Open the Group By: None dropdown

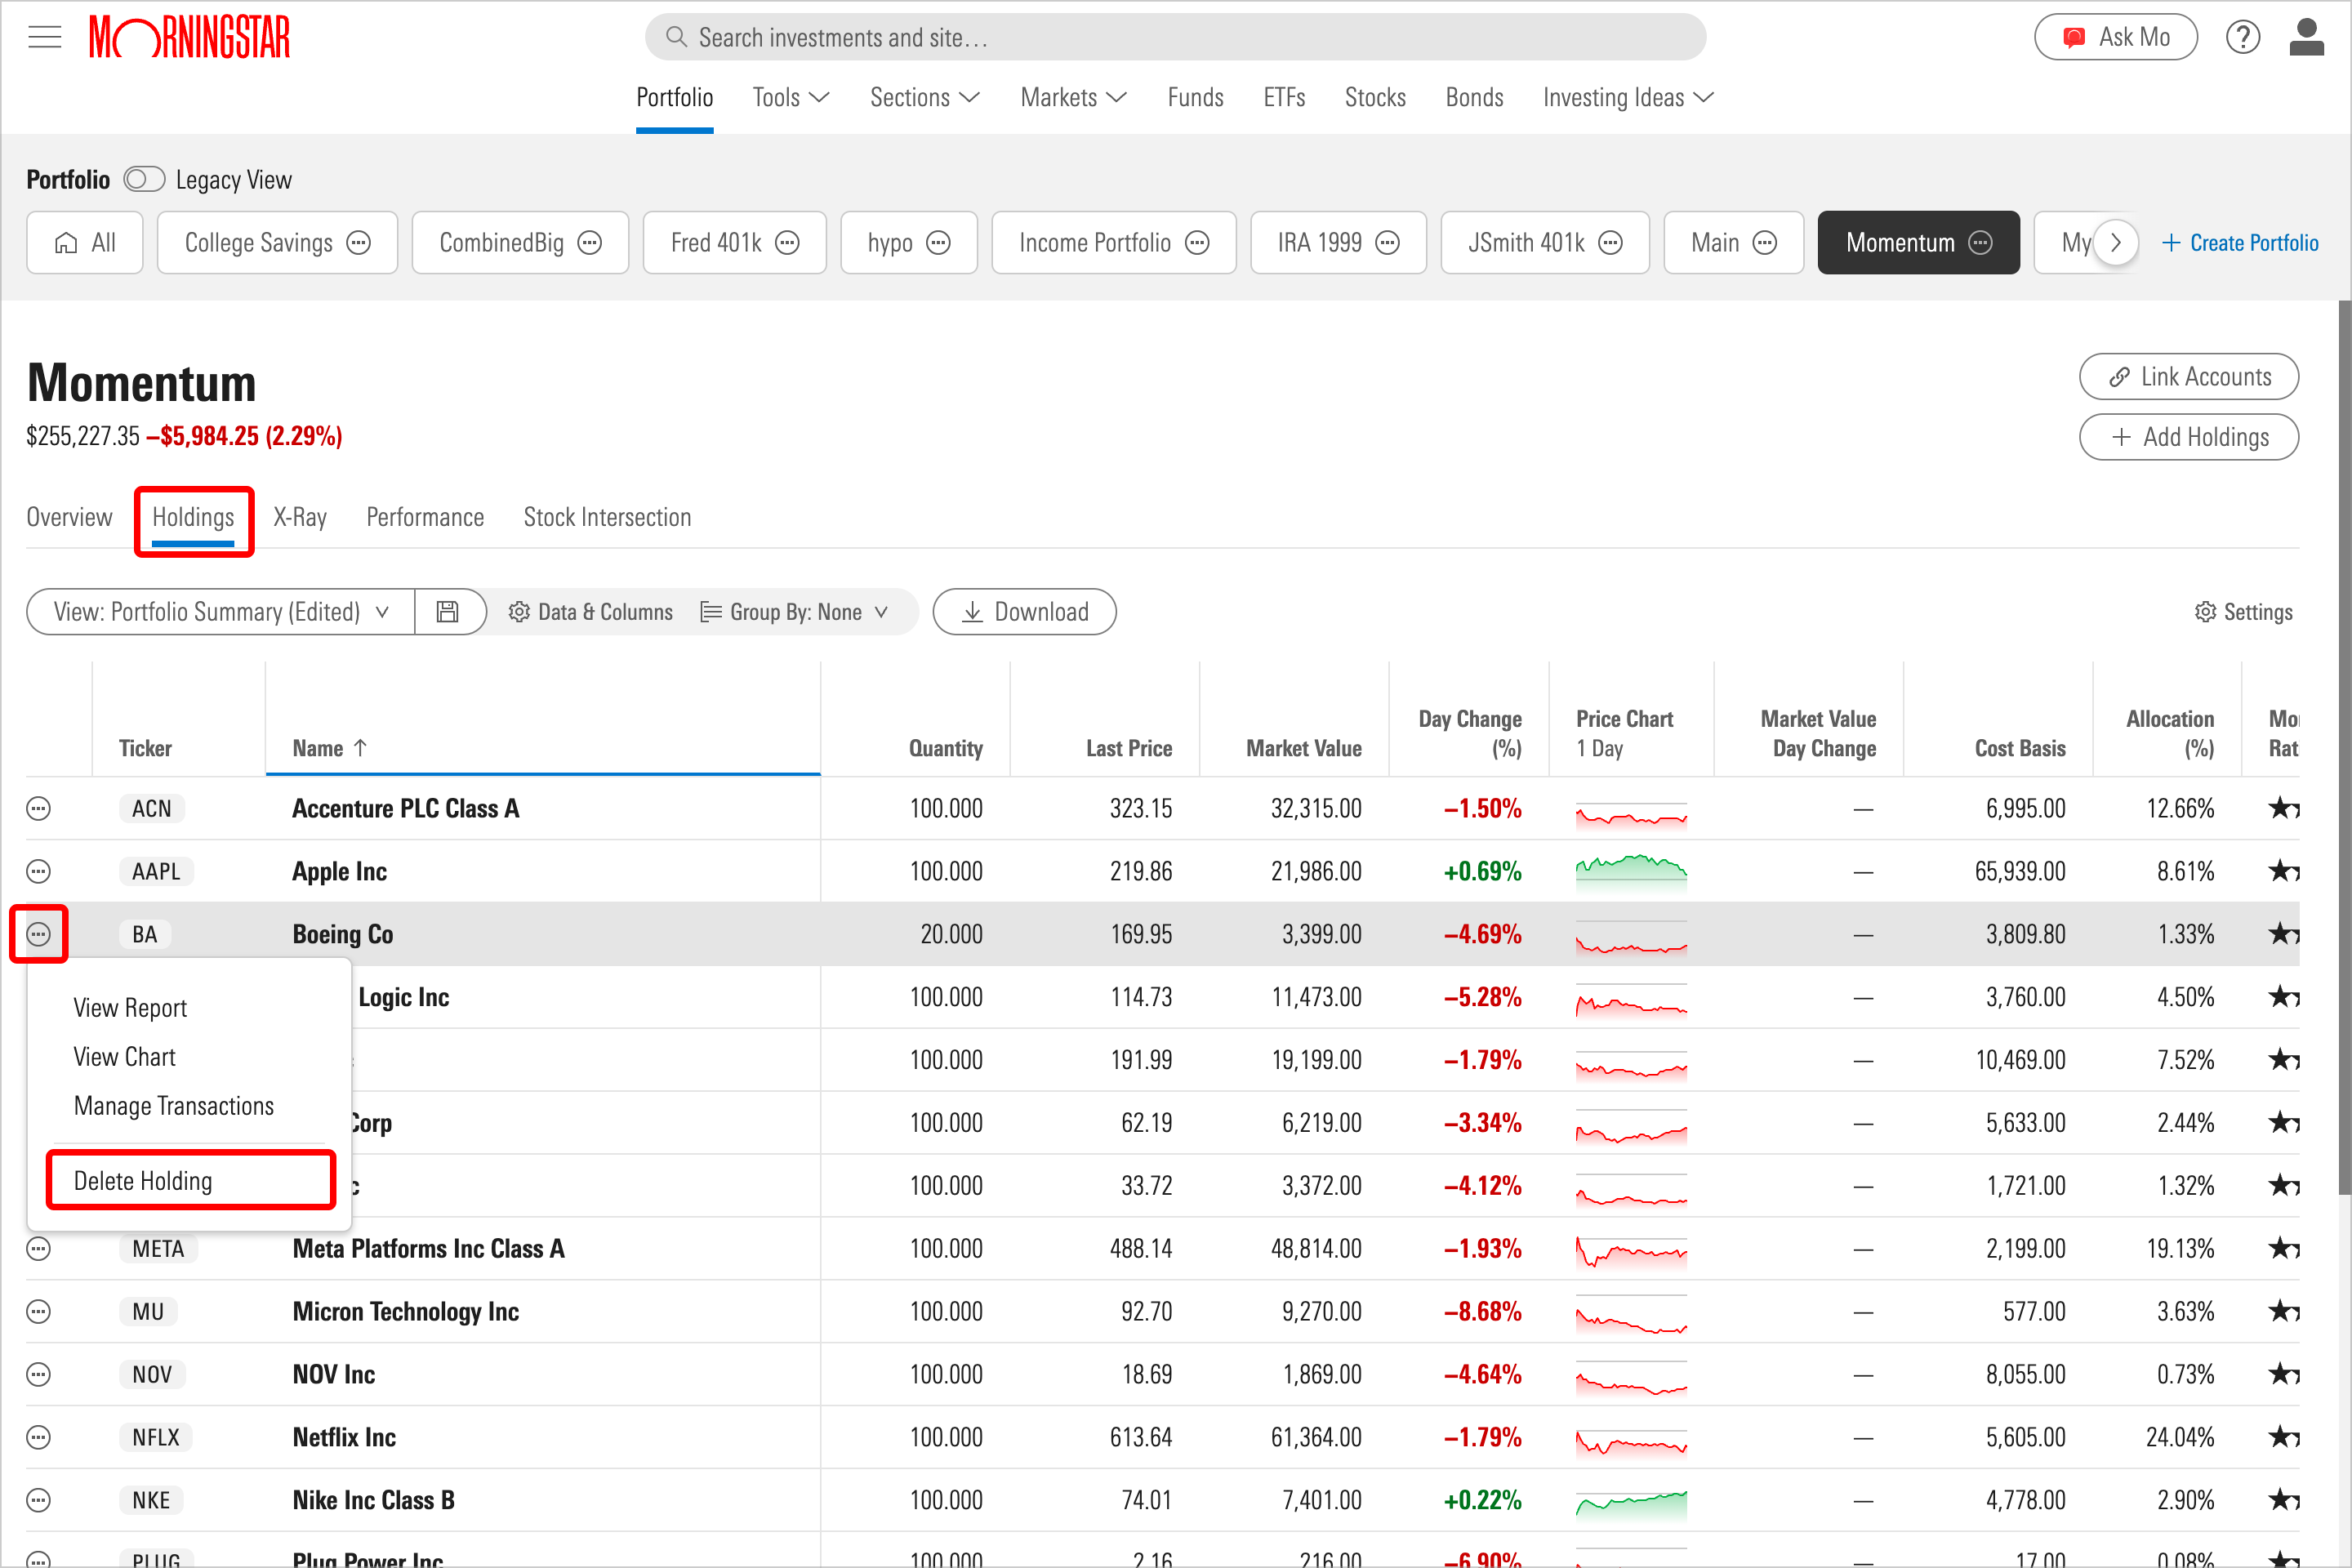795,612
